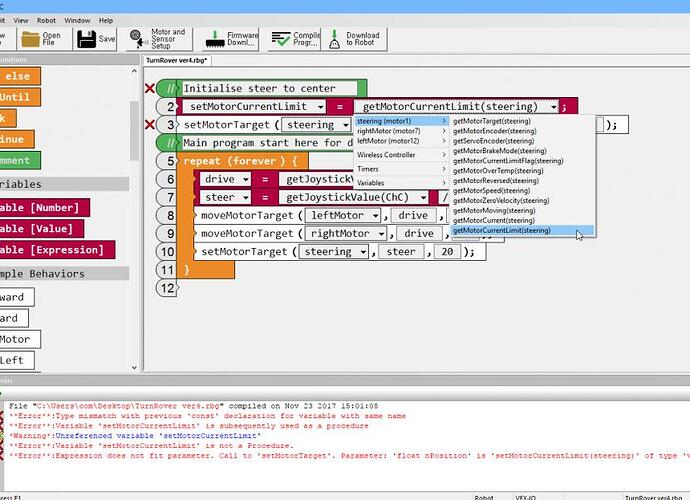The height and width of the screenshot is (500, 690).
Task: Edit drive value field on line 8
Action: pyautogui.click(x=413, y=216)
